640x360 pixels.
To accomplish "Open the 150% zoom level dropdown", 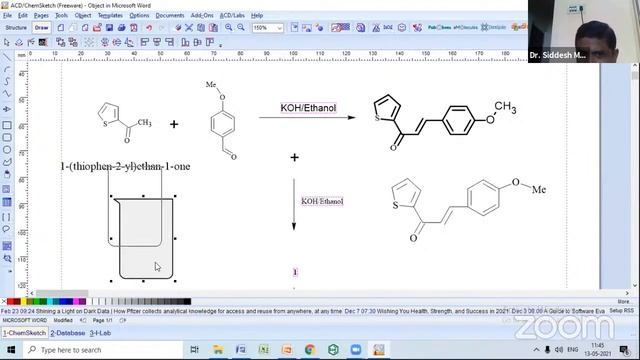I will pyautogui.click(x=280, y=28).
